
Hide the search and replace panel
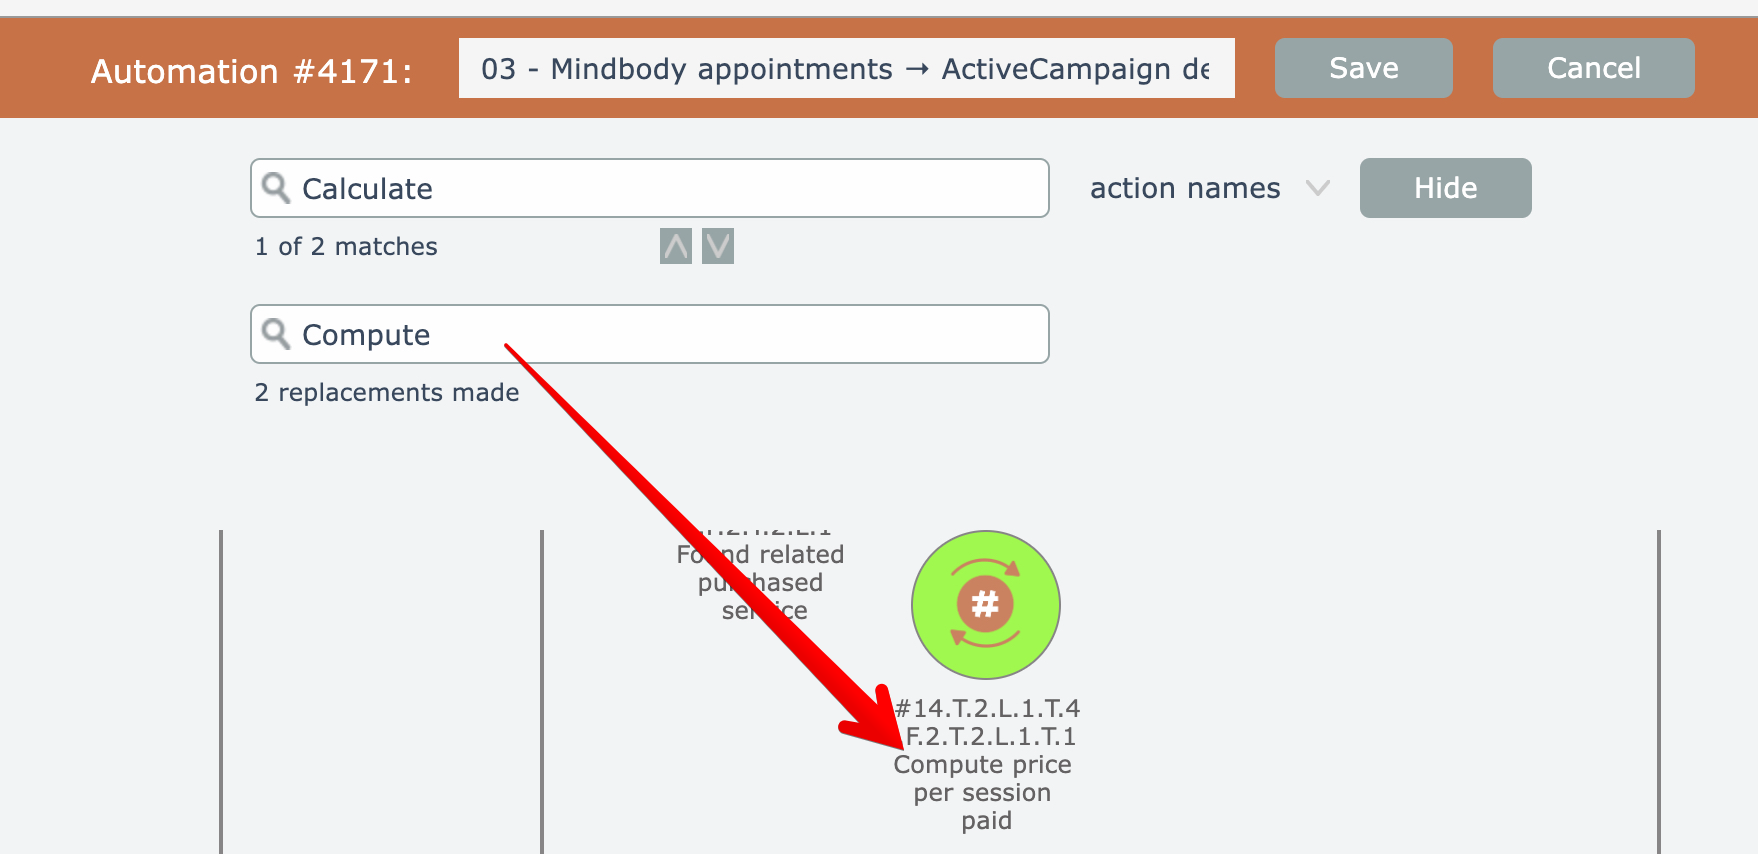tap(1445, 188)
